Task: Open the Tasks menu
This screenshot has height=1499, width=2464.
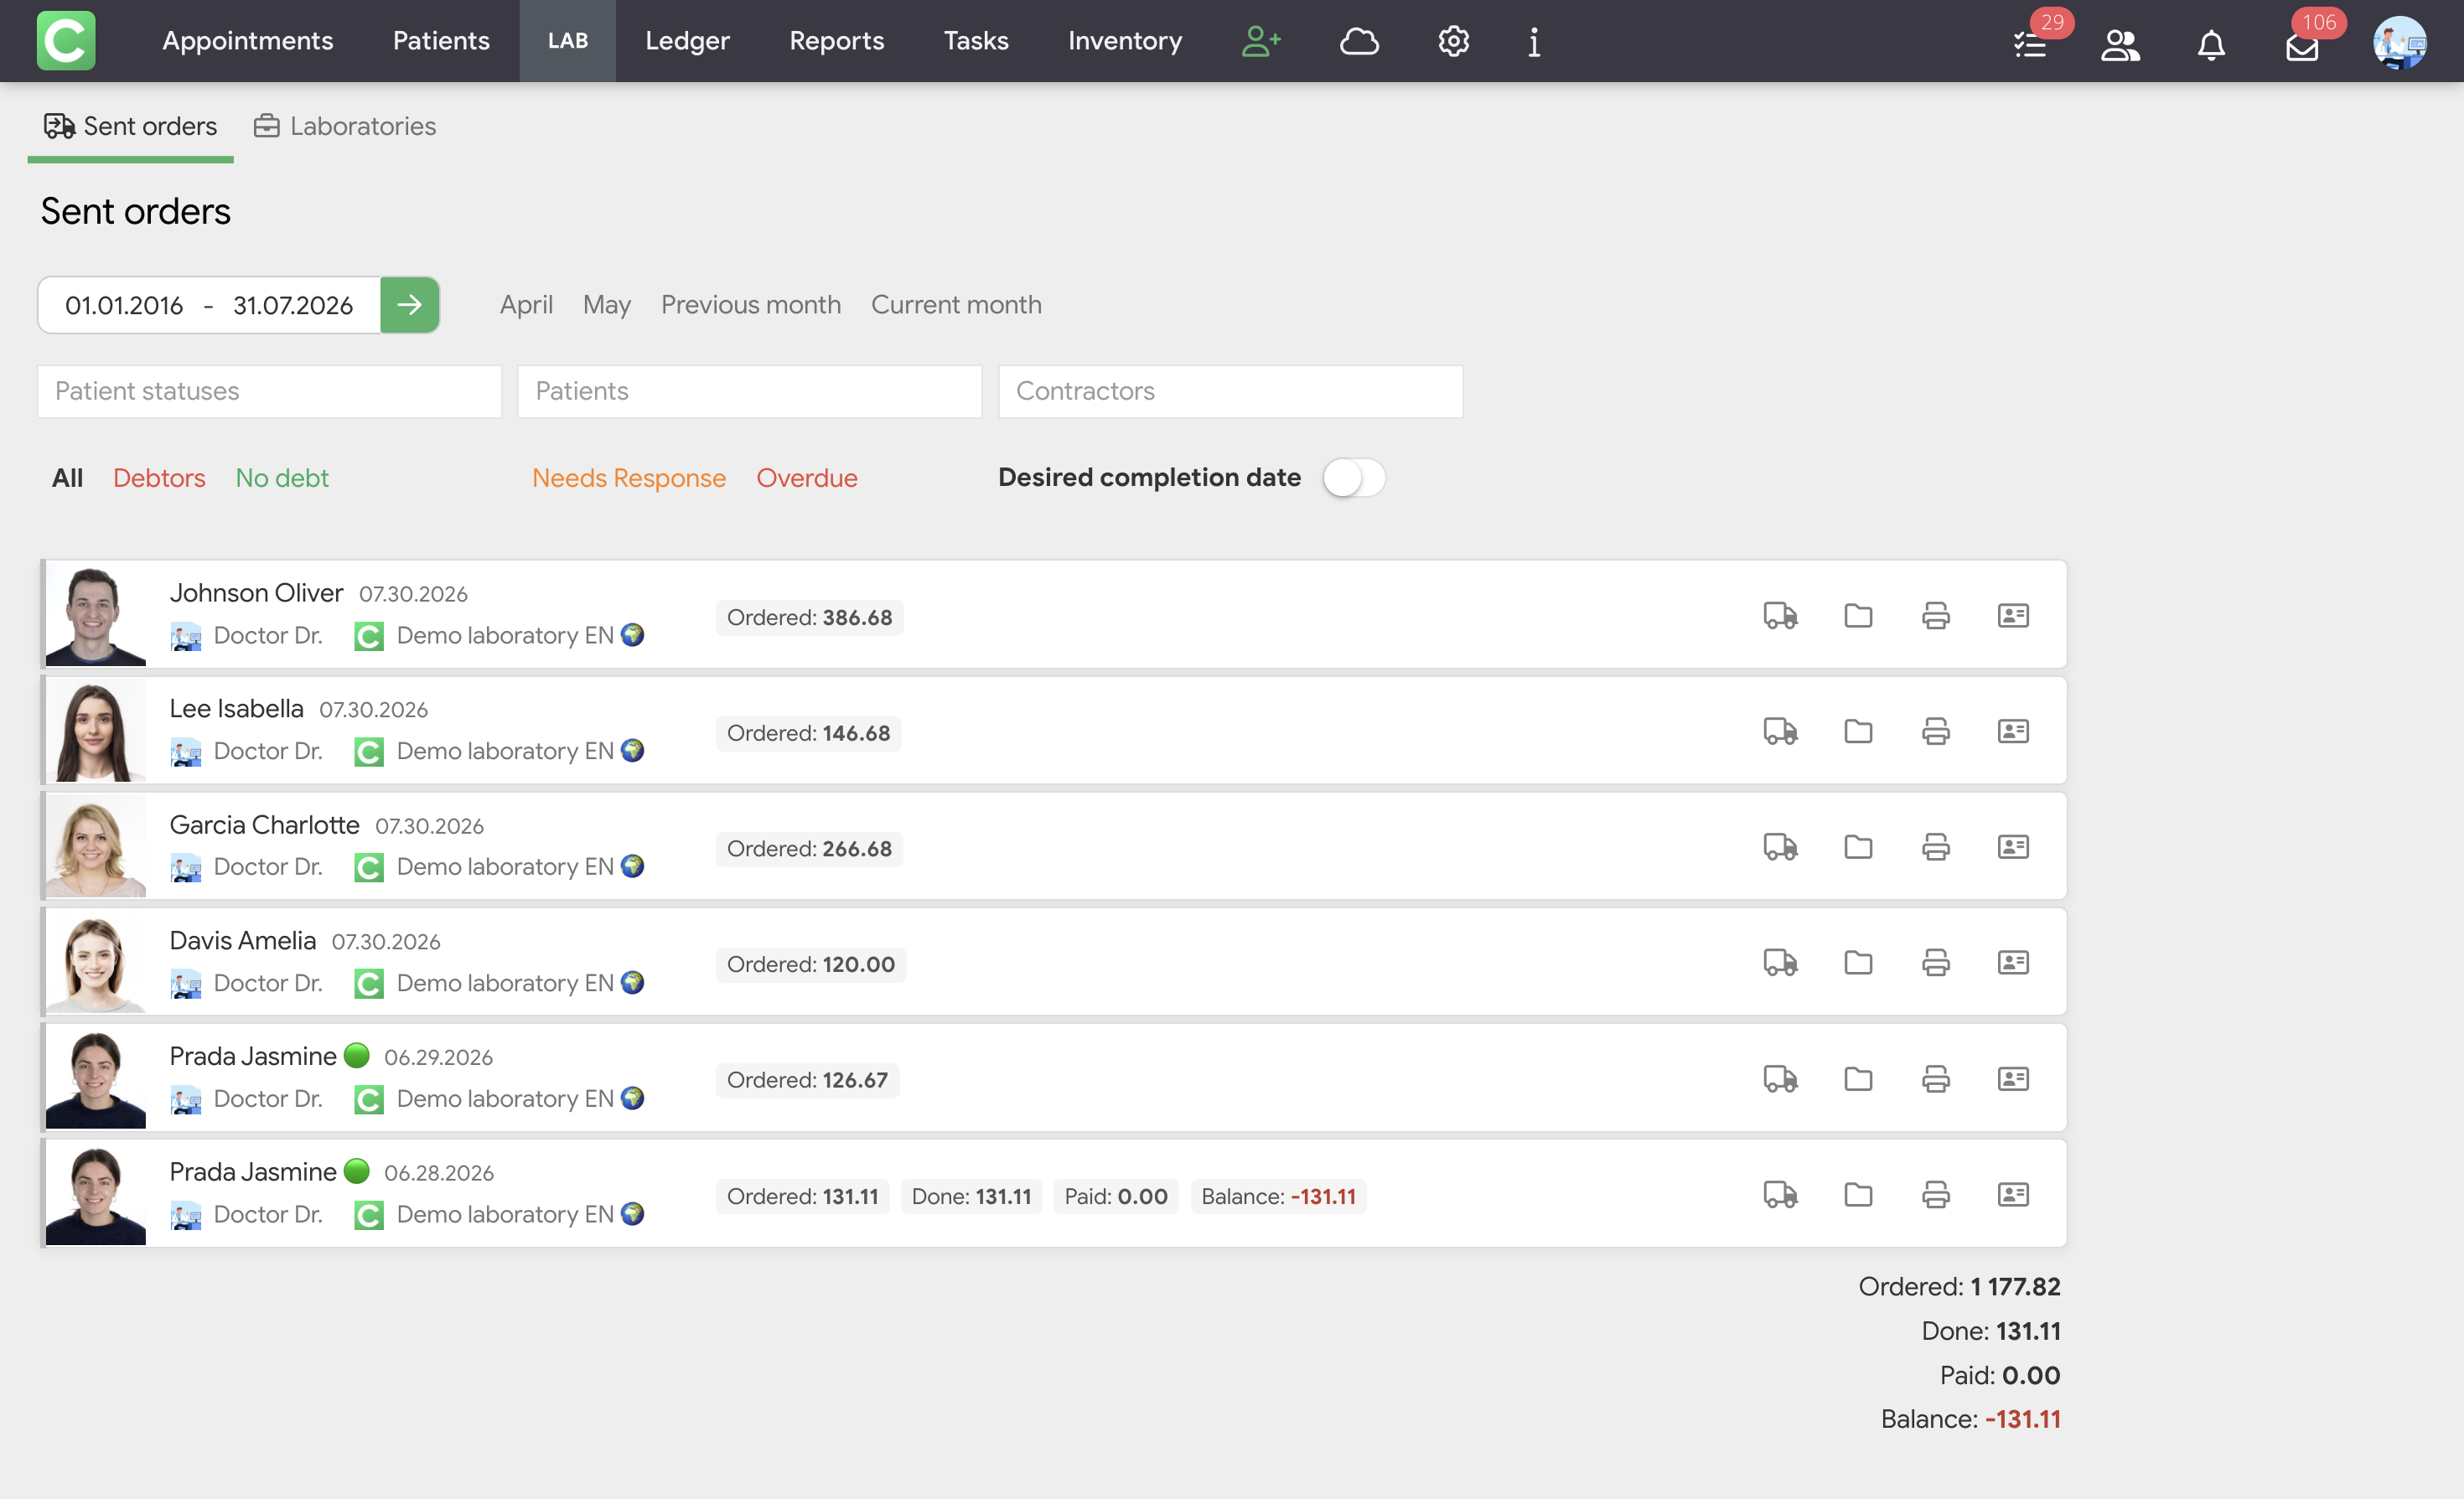Action: (976, 41)
